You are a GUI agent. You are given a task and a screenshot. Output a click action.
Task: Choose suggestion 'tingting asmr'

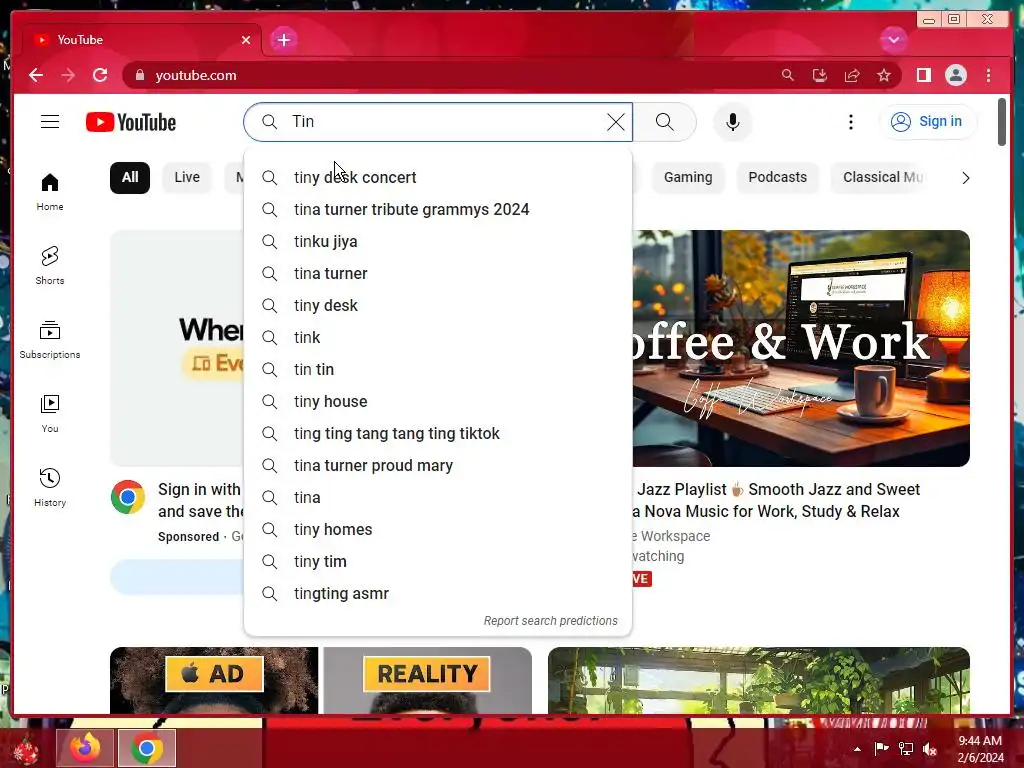(x=438, y=593)
